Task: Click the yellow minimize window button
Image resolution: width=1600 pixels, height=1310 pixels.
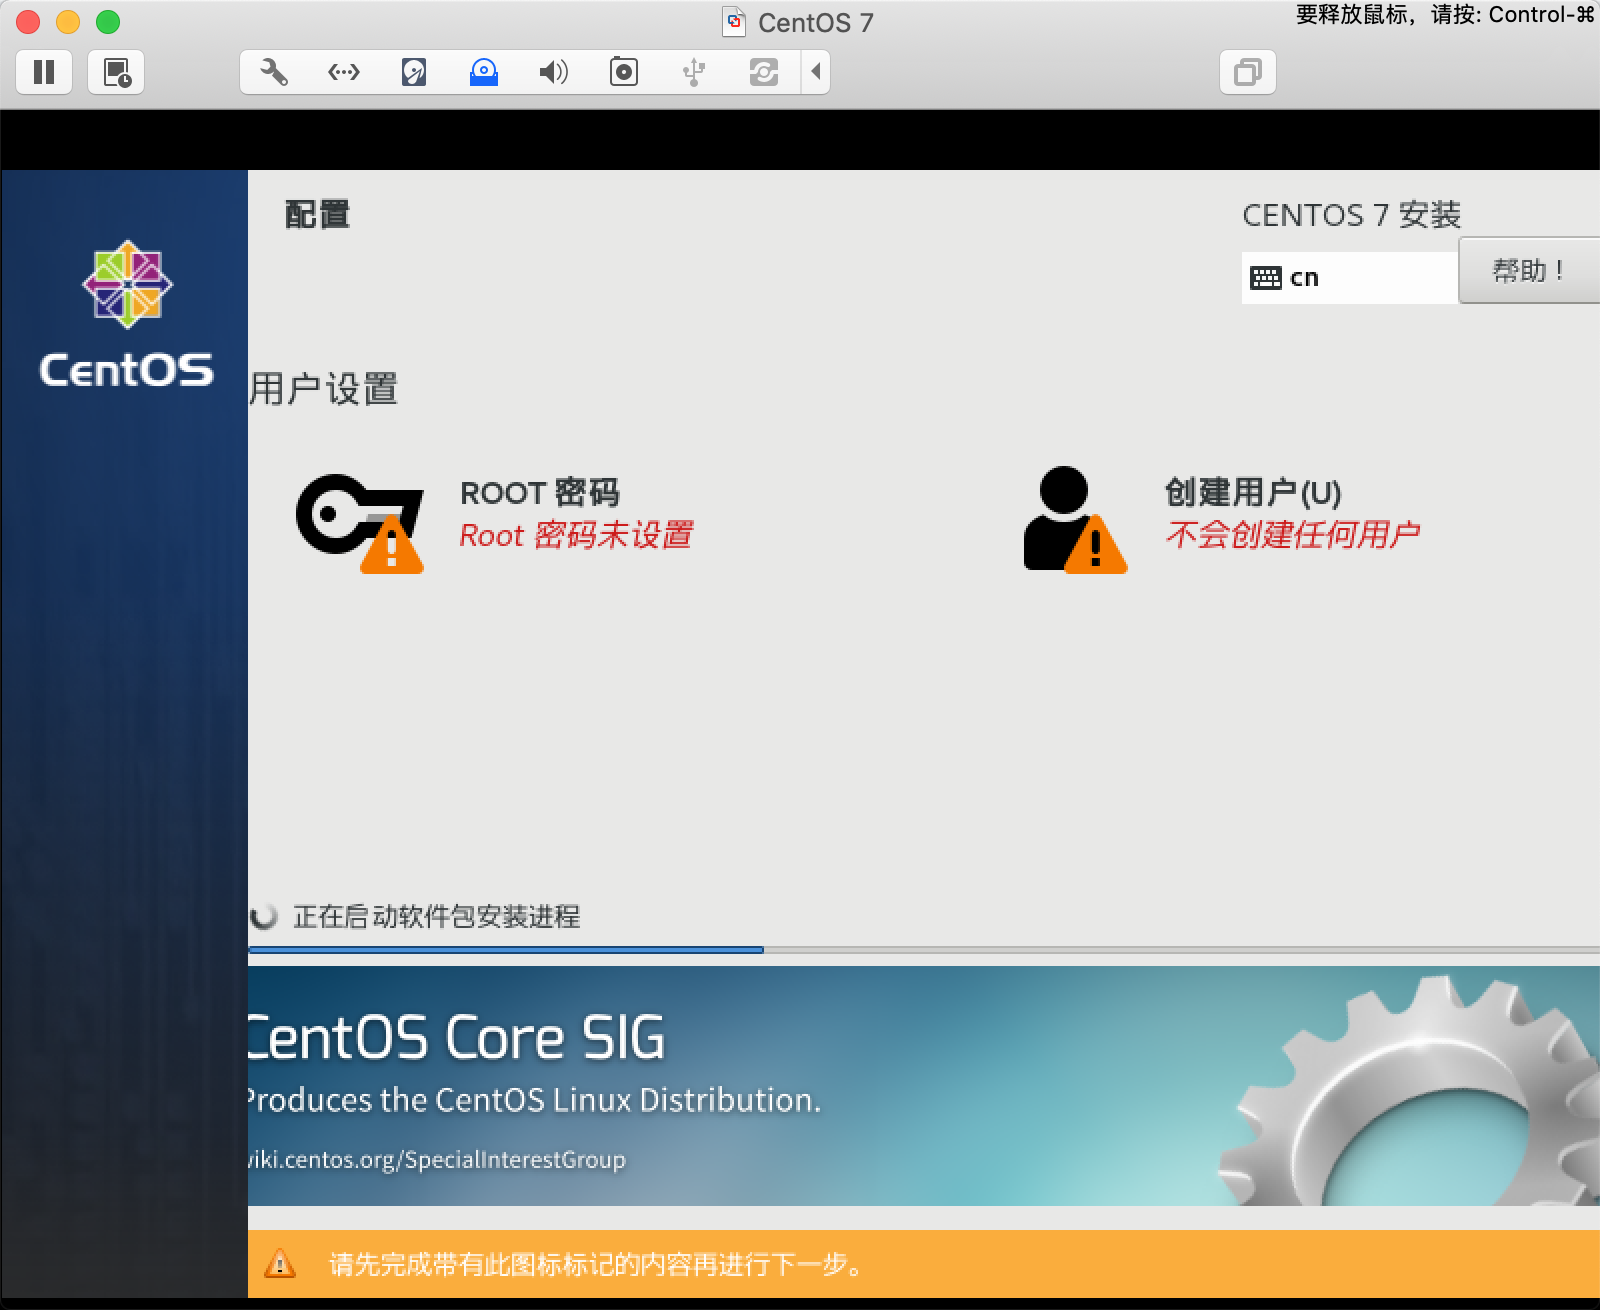Action: click(x=68, y=22)
